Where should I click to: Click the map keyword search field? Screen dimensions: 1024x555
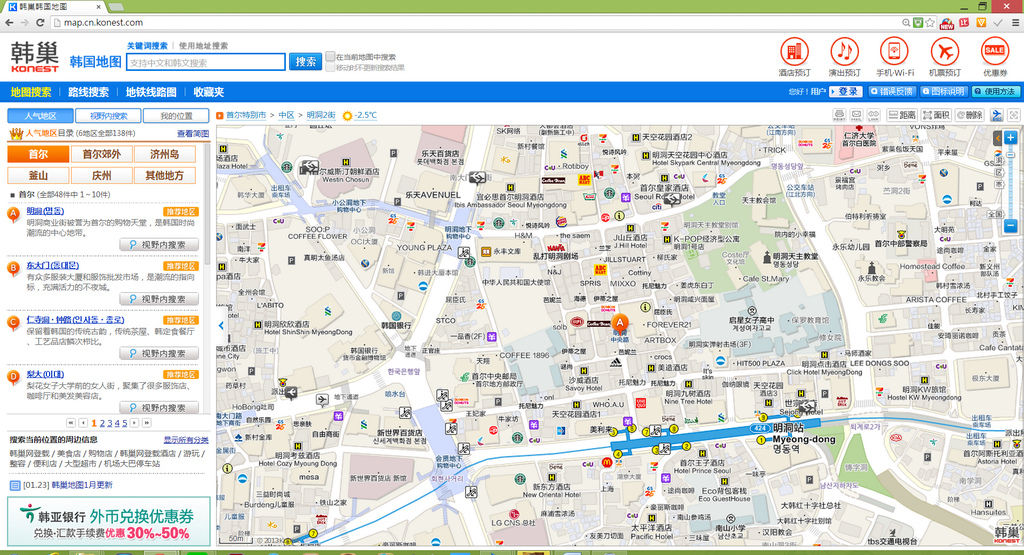[206, 62]
